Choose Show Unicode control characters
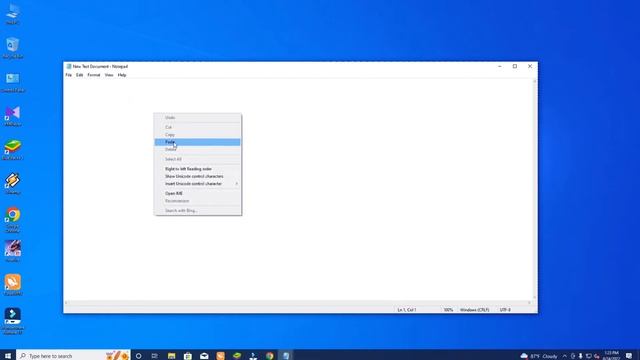Viewport: 640px width, 360px height. pyautogui.click(x=198, y=176)
